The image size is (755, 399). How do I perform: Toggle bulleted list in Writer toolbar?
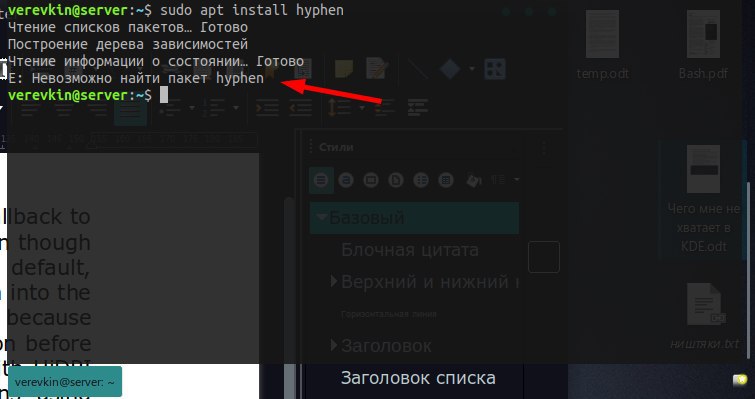169,107
